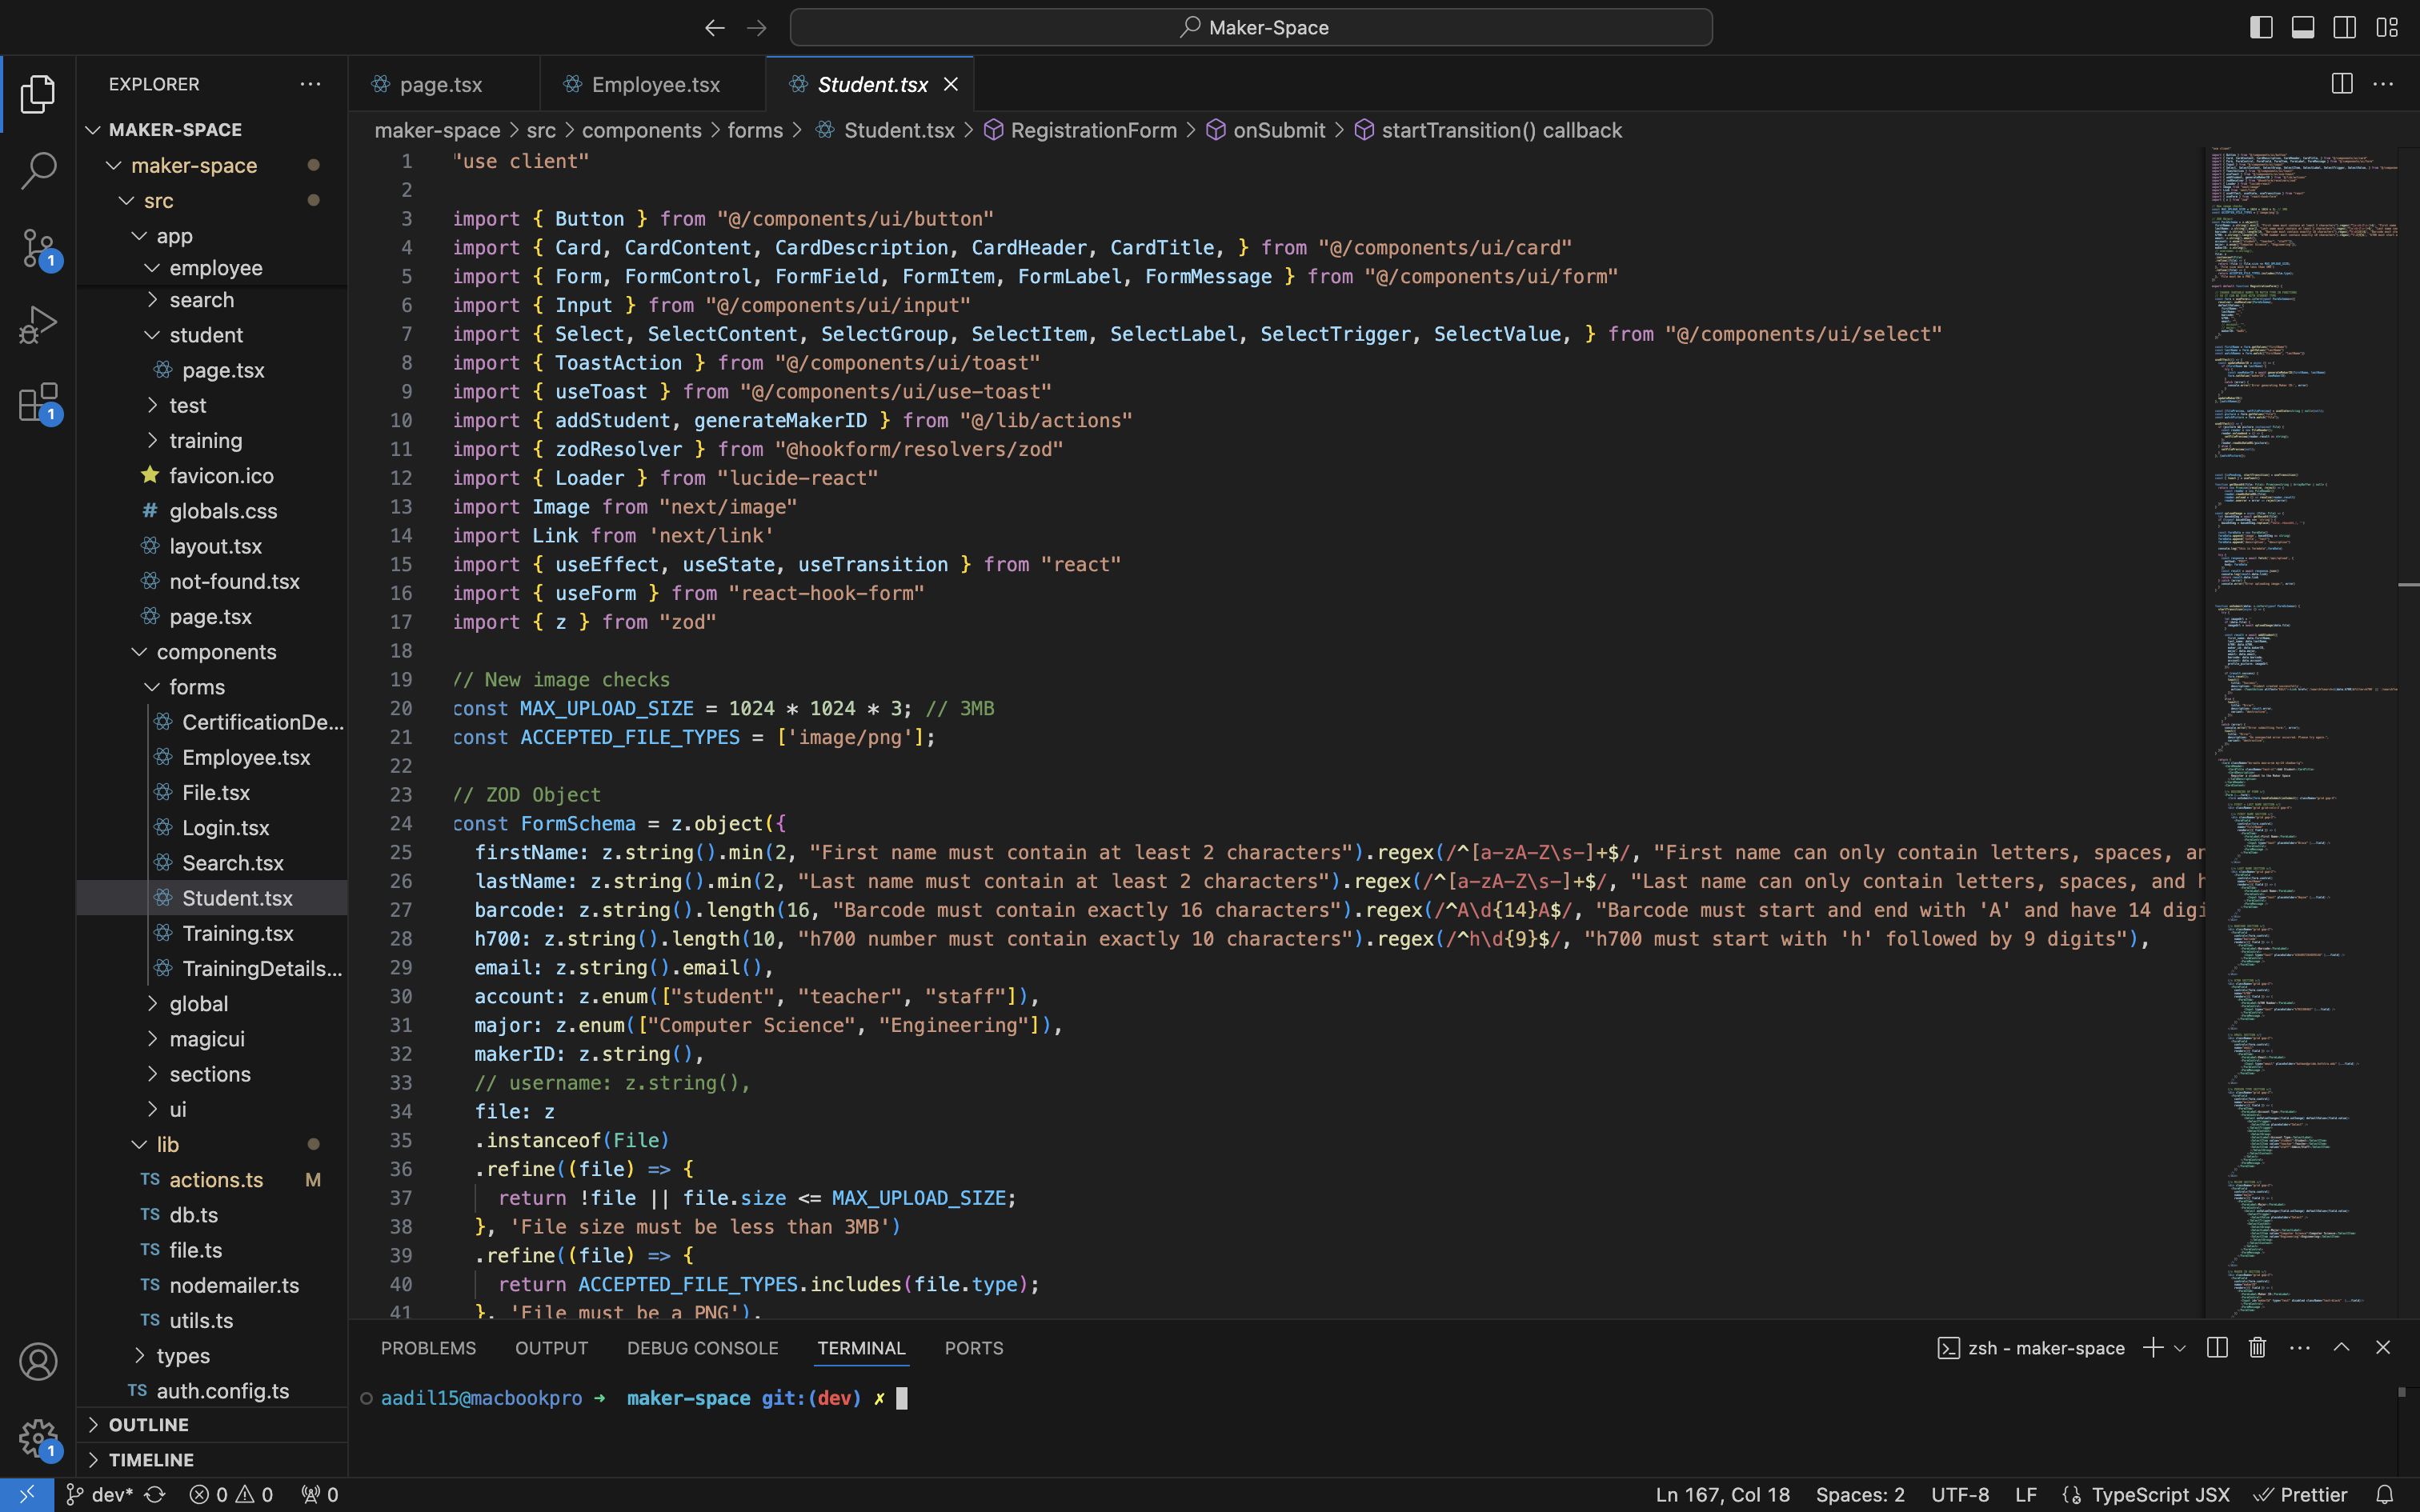Open the Manage gear menu
Image resolution: width=2420 pixels, height=1512 pixels.
38,1439
